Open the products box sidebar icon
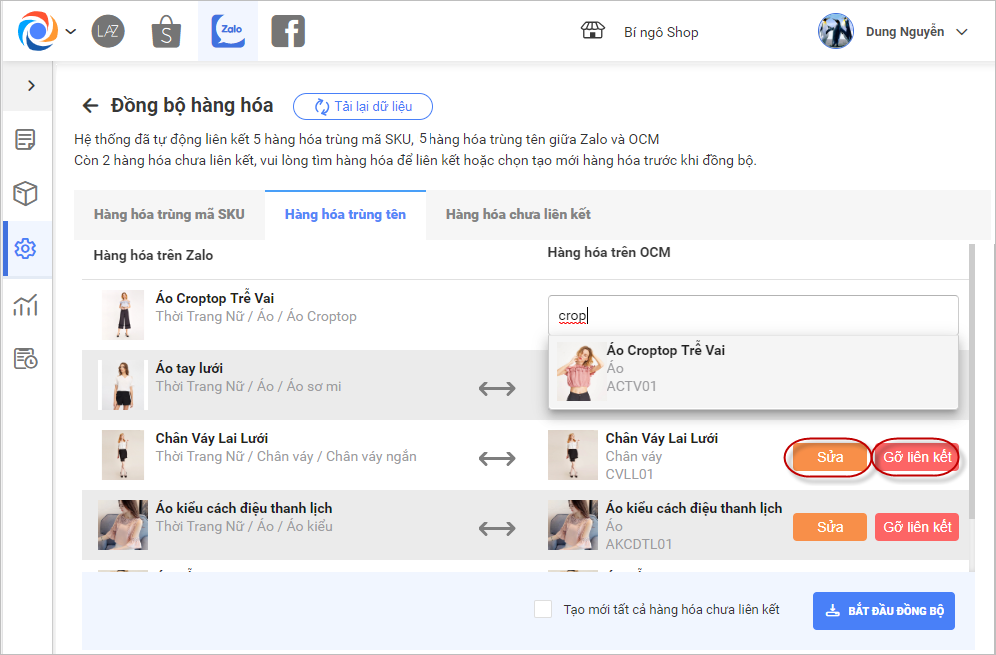This screenshot has height=655, width=996. tap(25, 194)
